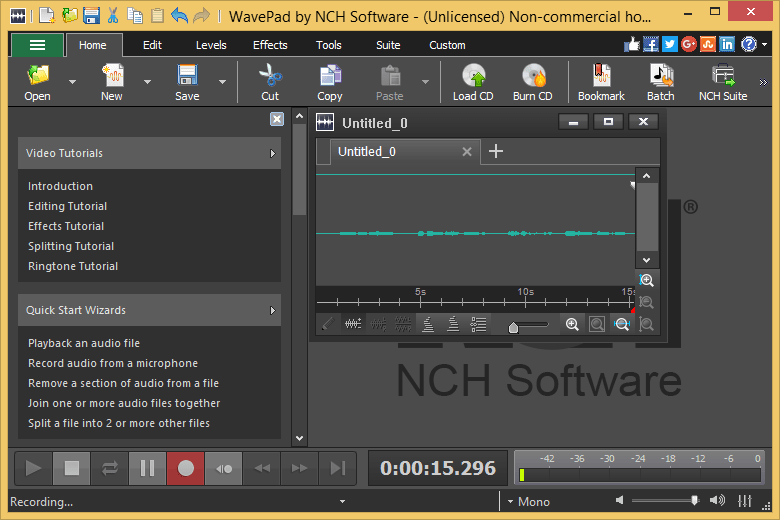Click the speaker mute icon in status bar
The image size is (780, 520).
620,500
